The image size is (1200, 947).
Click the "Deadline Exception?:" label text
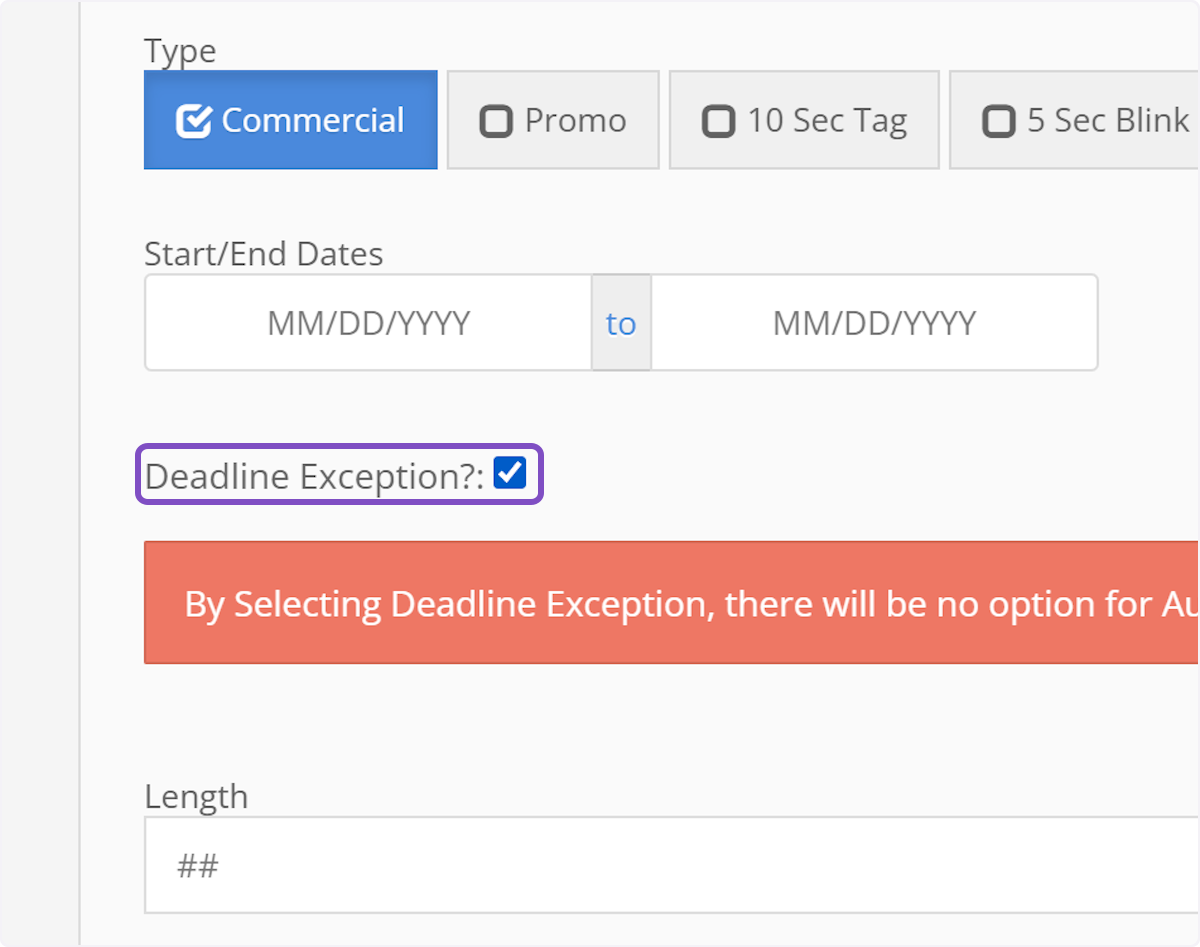click(x=314, y=477)
